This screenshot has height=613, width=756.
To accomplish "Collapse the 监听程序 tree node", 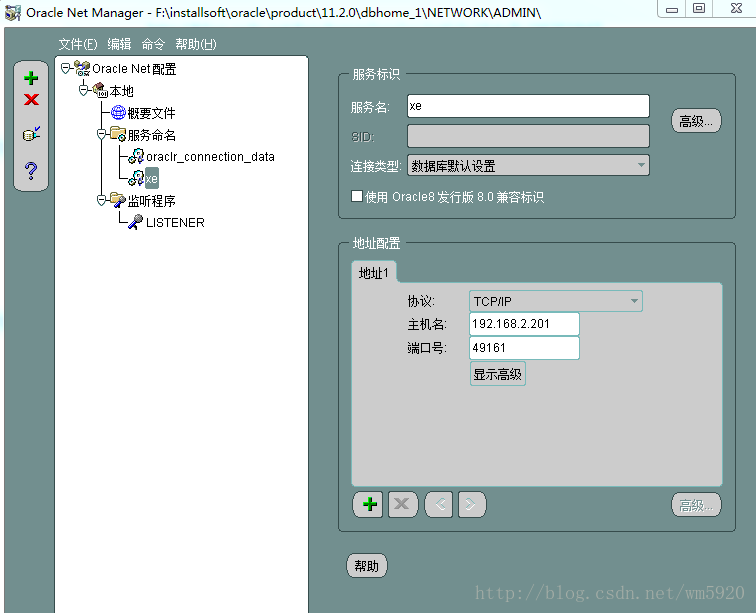I will [x=101, y=200].
